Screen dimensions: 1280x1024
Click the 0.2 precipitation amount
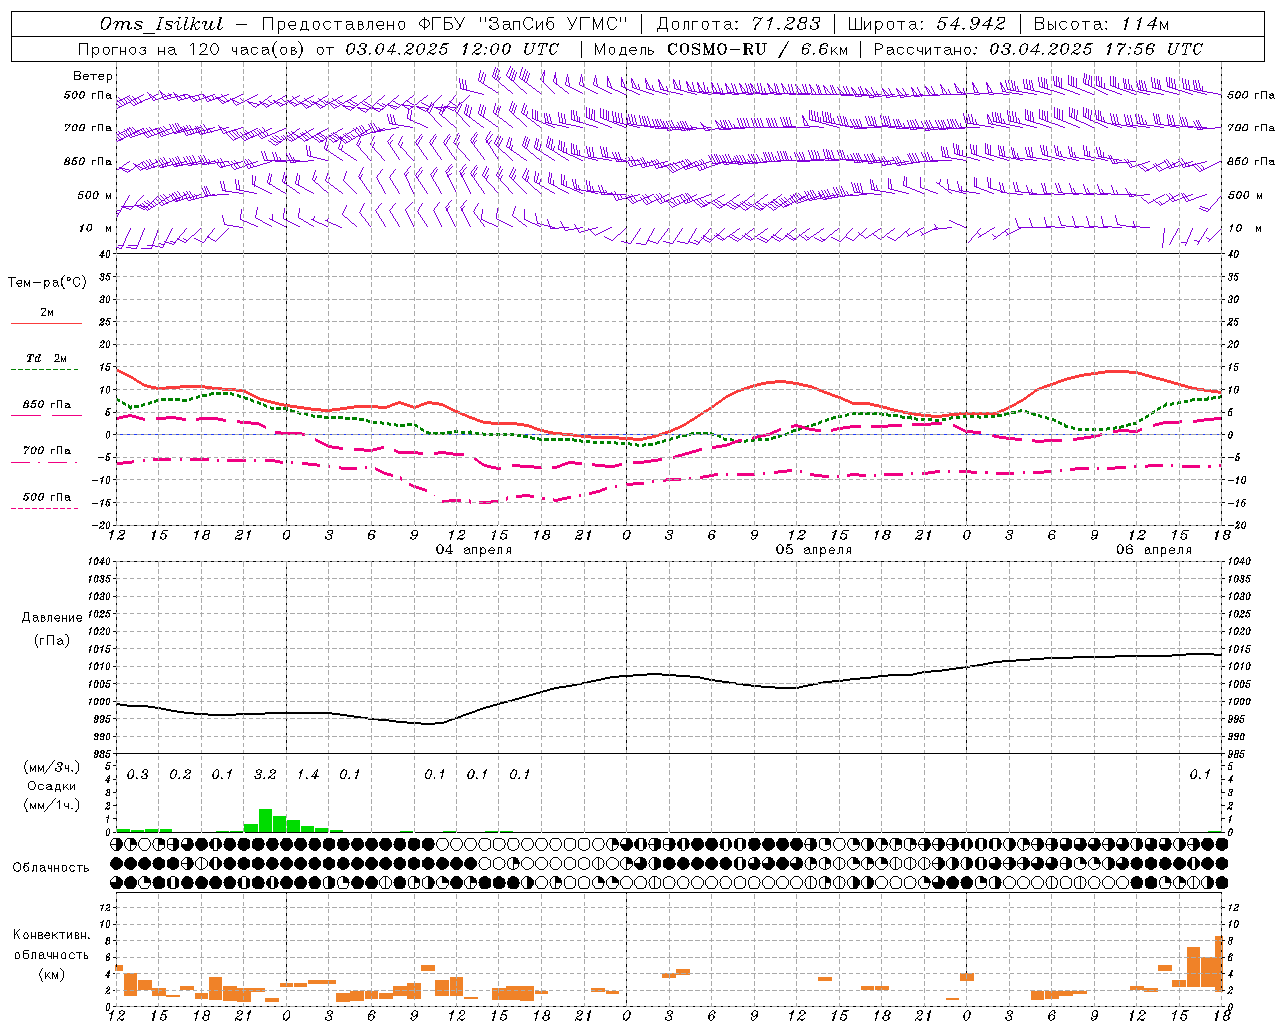(180, 775)
